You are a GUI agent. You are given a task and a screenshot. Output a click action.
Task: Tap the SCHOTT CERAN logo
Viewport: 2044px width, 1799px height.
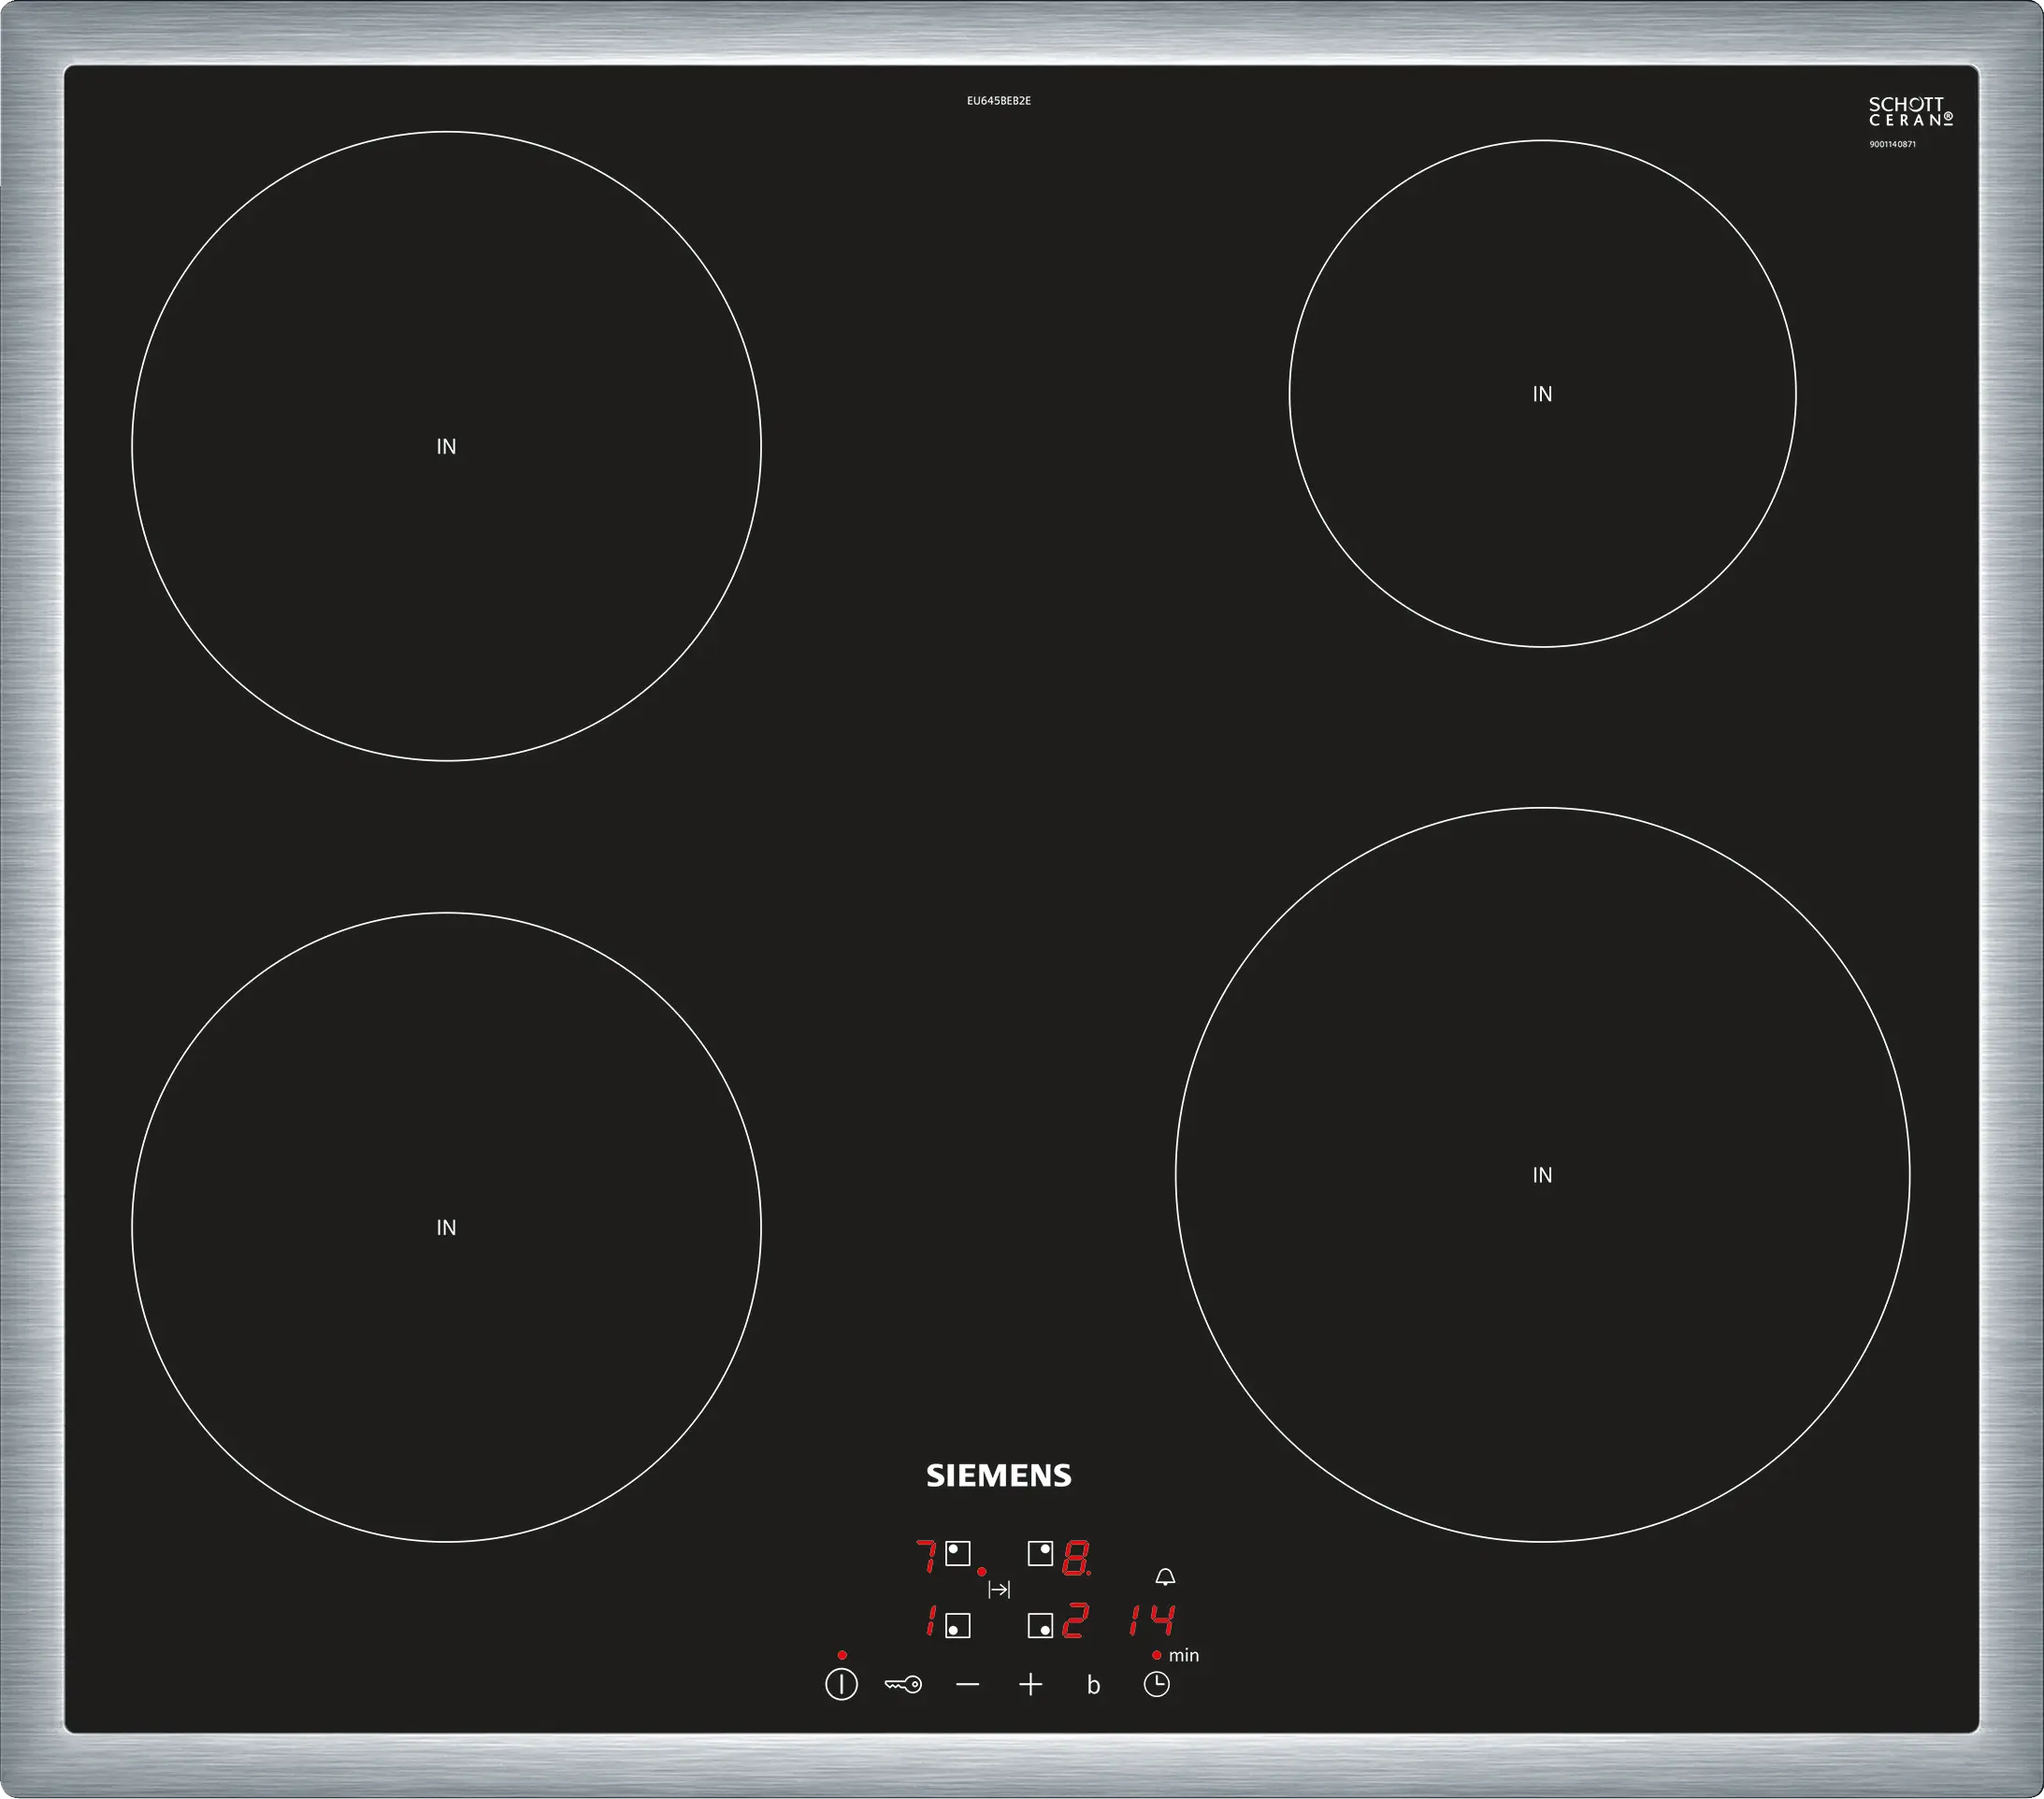click(1910, 112)
